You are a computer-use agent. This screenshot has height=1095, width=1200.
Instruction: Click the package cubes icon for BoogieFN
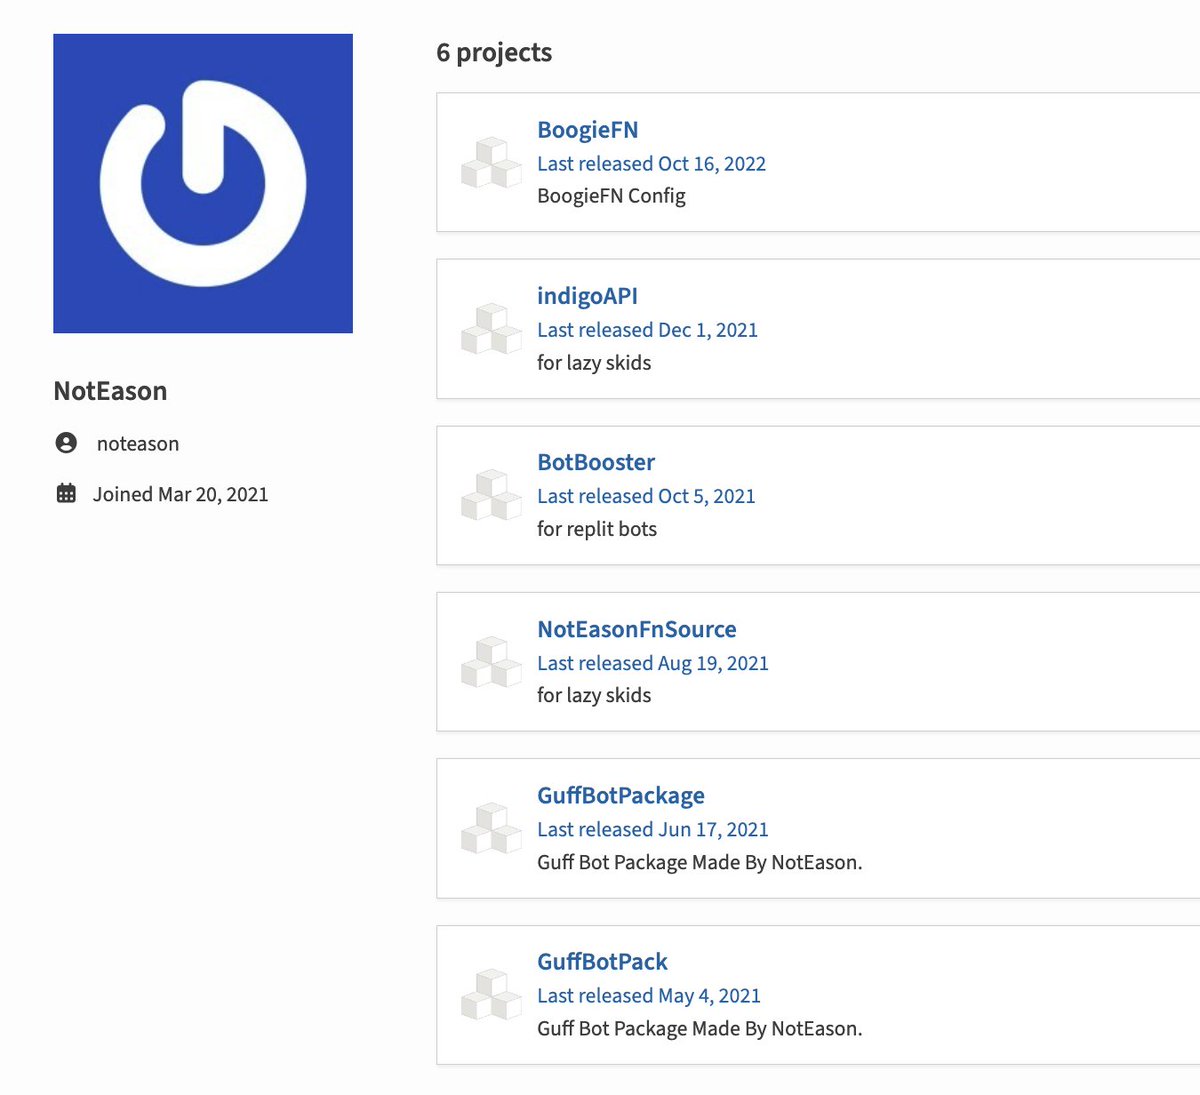[491, 163]
